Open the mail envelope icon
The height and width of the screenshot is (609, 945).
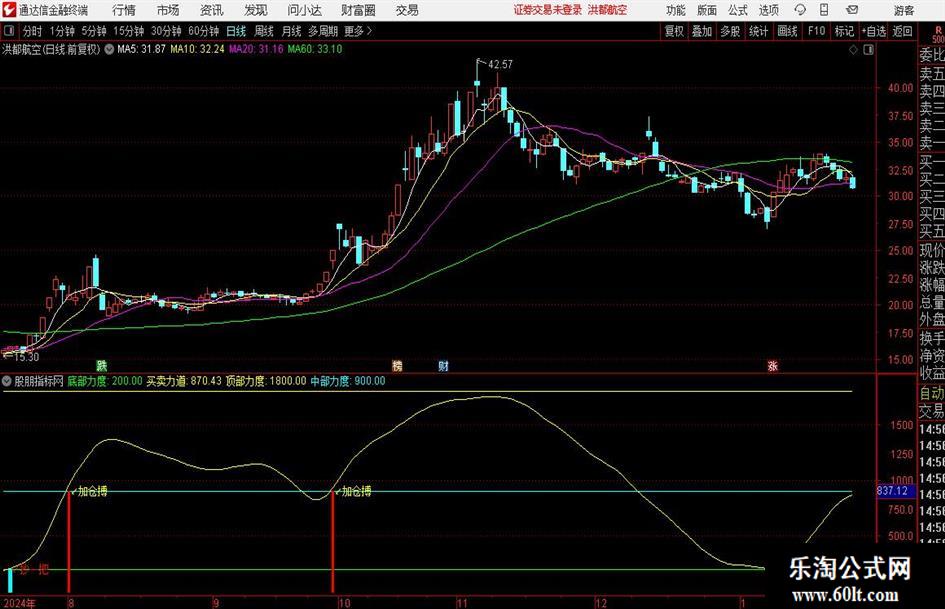pos(852,10)
